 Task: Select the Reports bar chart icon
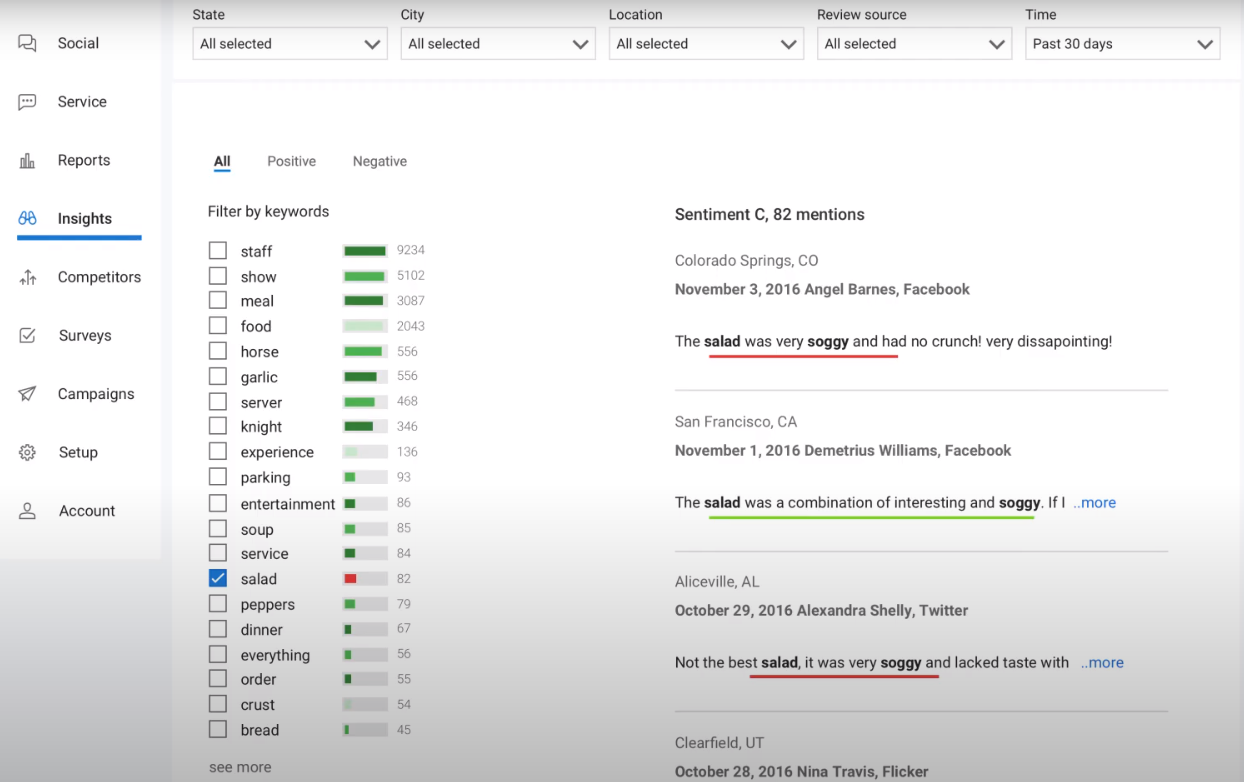tap(27, 161)
